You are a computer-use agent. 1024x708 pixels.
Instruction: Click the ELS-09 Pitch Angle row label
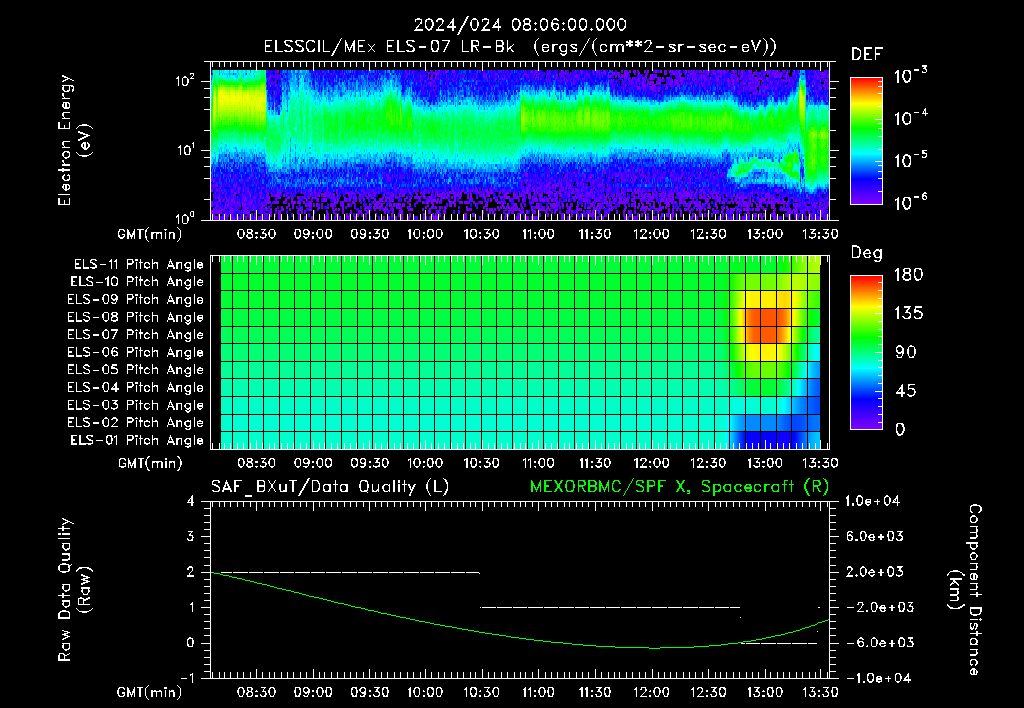136,300
